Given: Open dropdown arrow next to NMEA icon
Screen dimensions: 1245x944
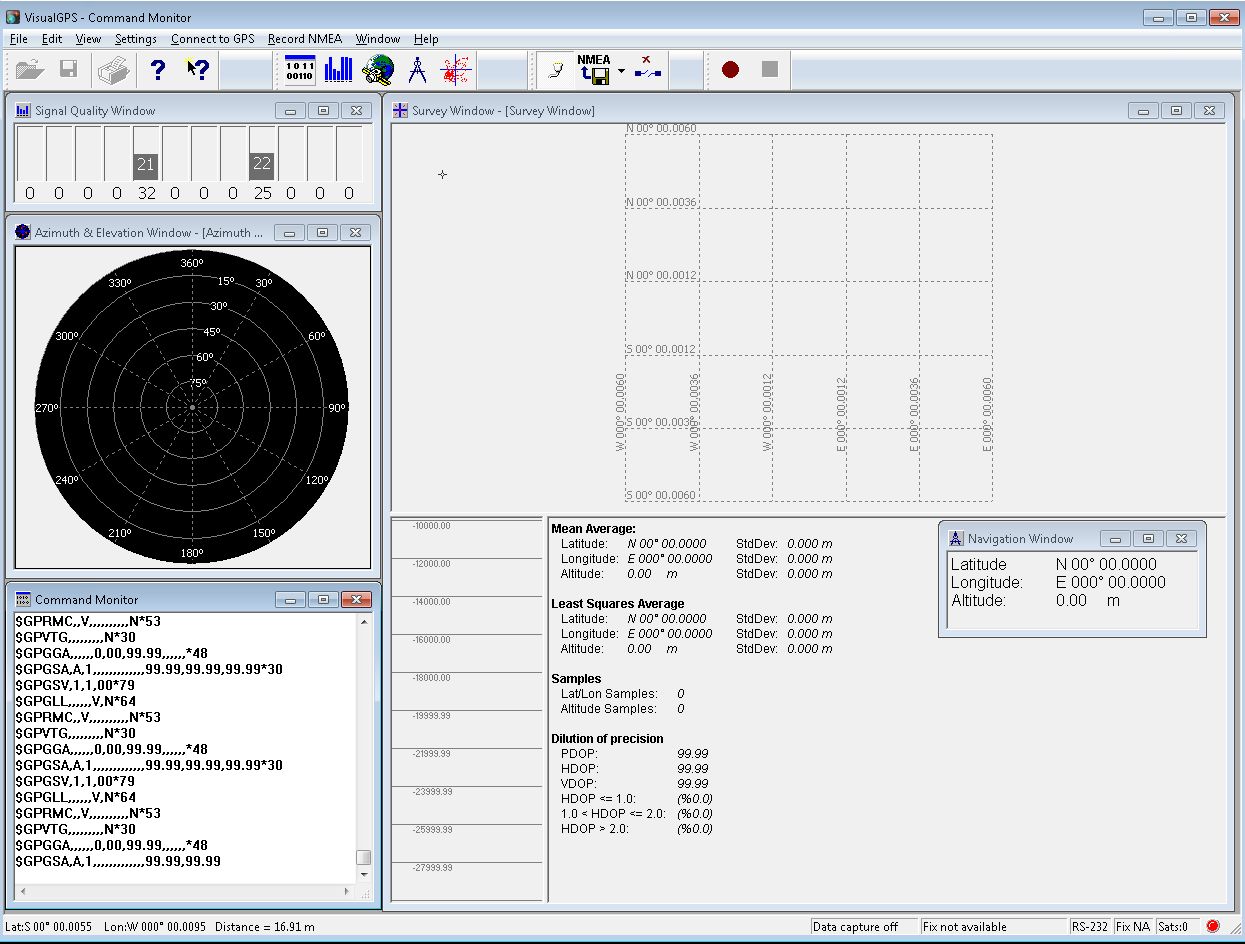Looking at the screenshot, I should tap(621, 71).
